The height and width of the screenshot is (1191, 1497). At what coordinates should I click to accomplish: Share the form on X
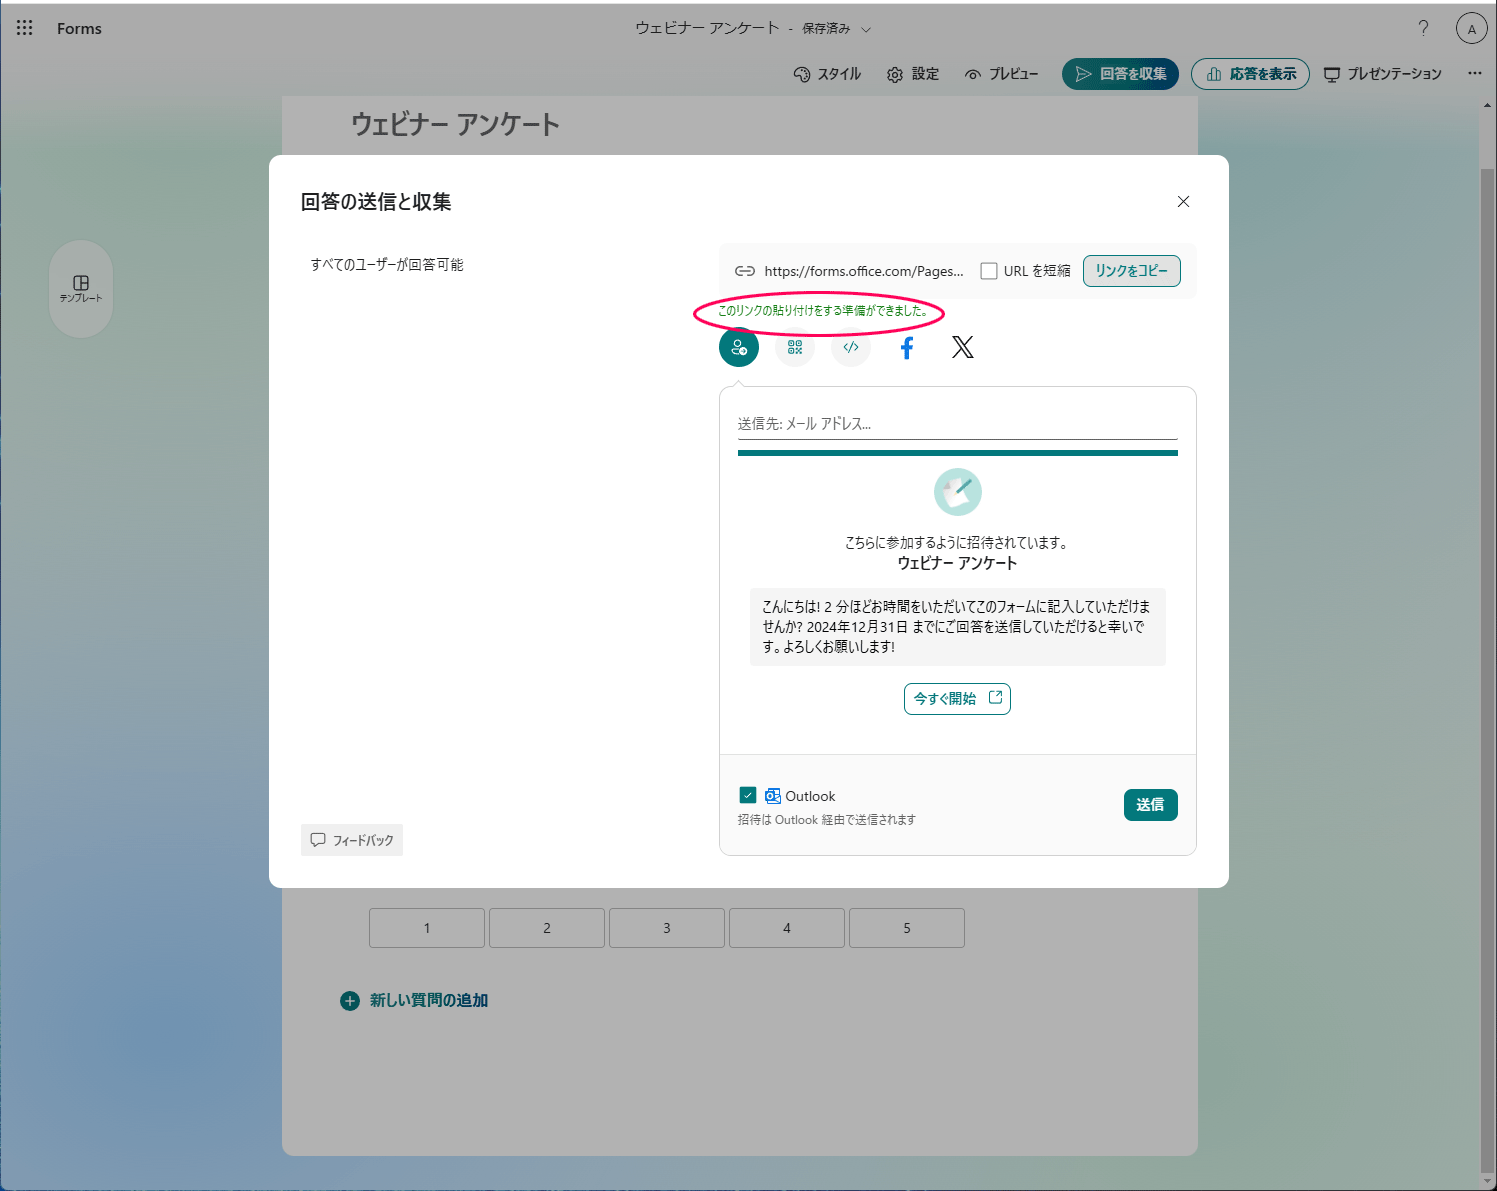click(x=962, y=347)
